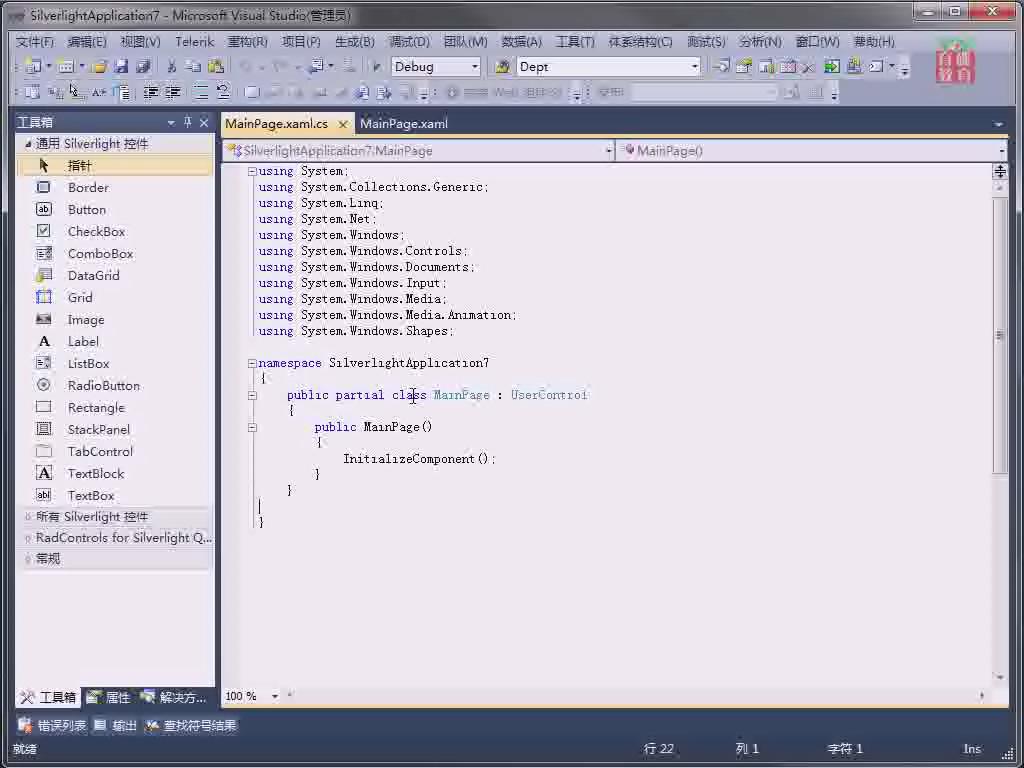This screenshot has height=768, width=1024.
Task: Switch to the 解决方... solution explorer tab
Action: point(174,697)
